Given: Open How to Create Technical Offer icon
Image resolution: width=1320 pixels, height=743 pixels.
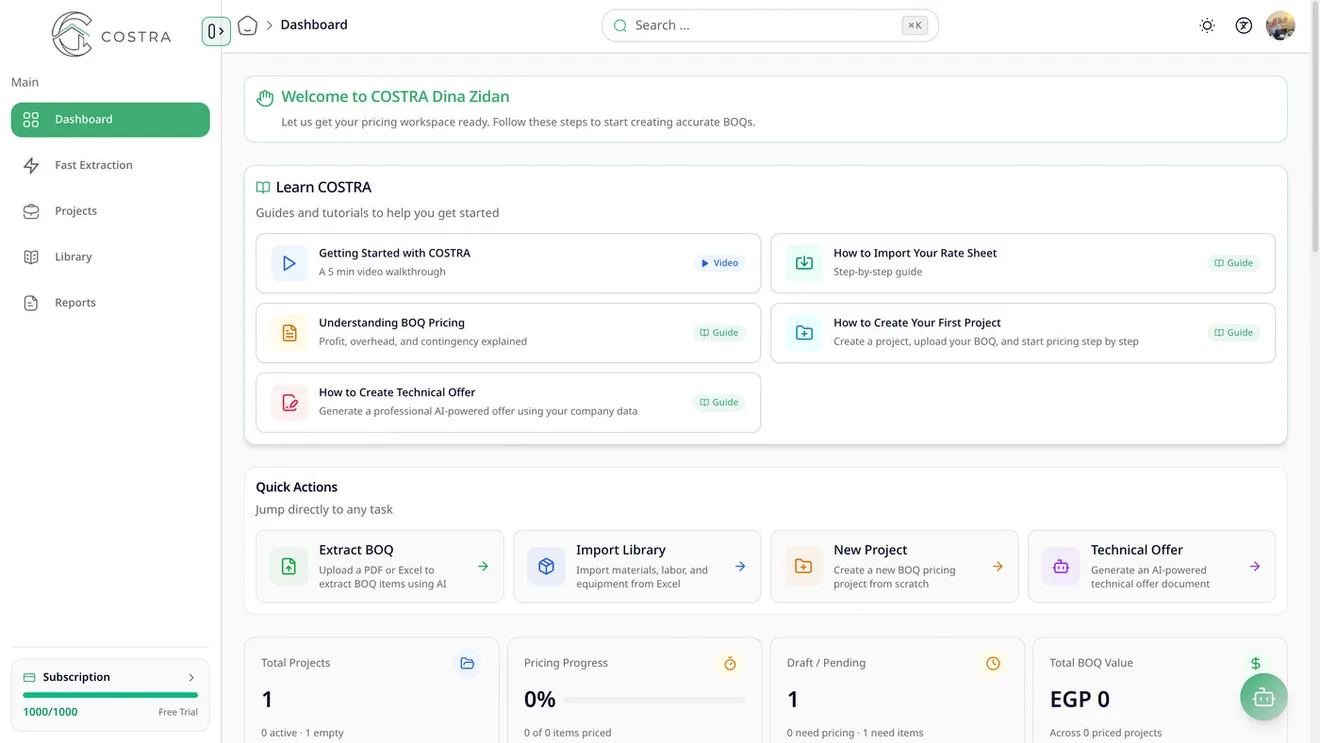Looking at the screenshot, I should click(x=289, y=403).
